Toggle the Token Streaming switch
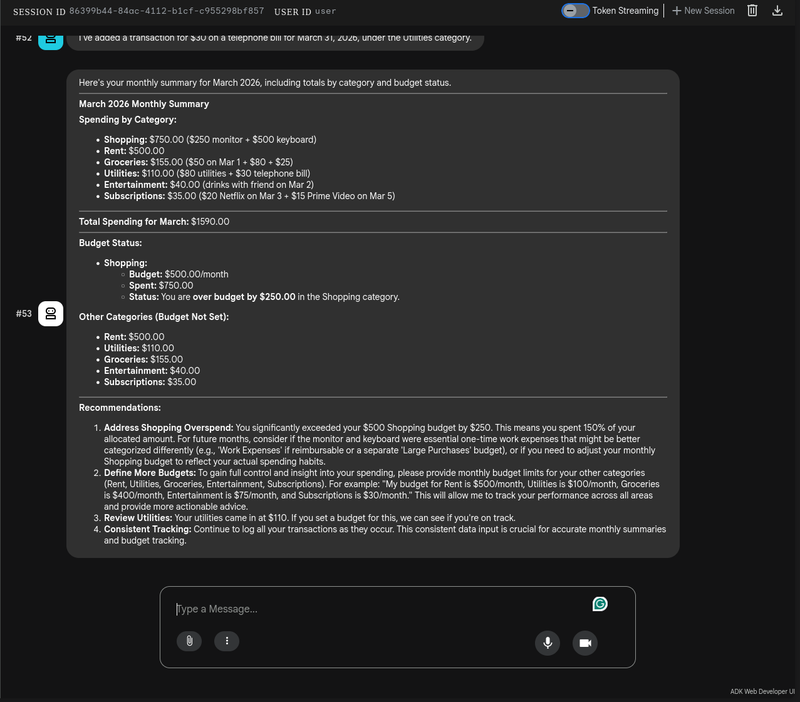This screenshot has height=702, width=800. (x=575, y=10)
